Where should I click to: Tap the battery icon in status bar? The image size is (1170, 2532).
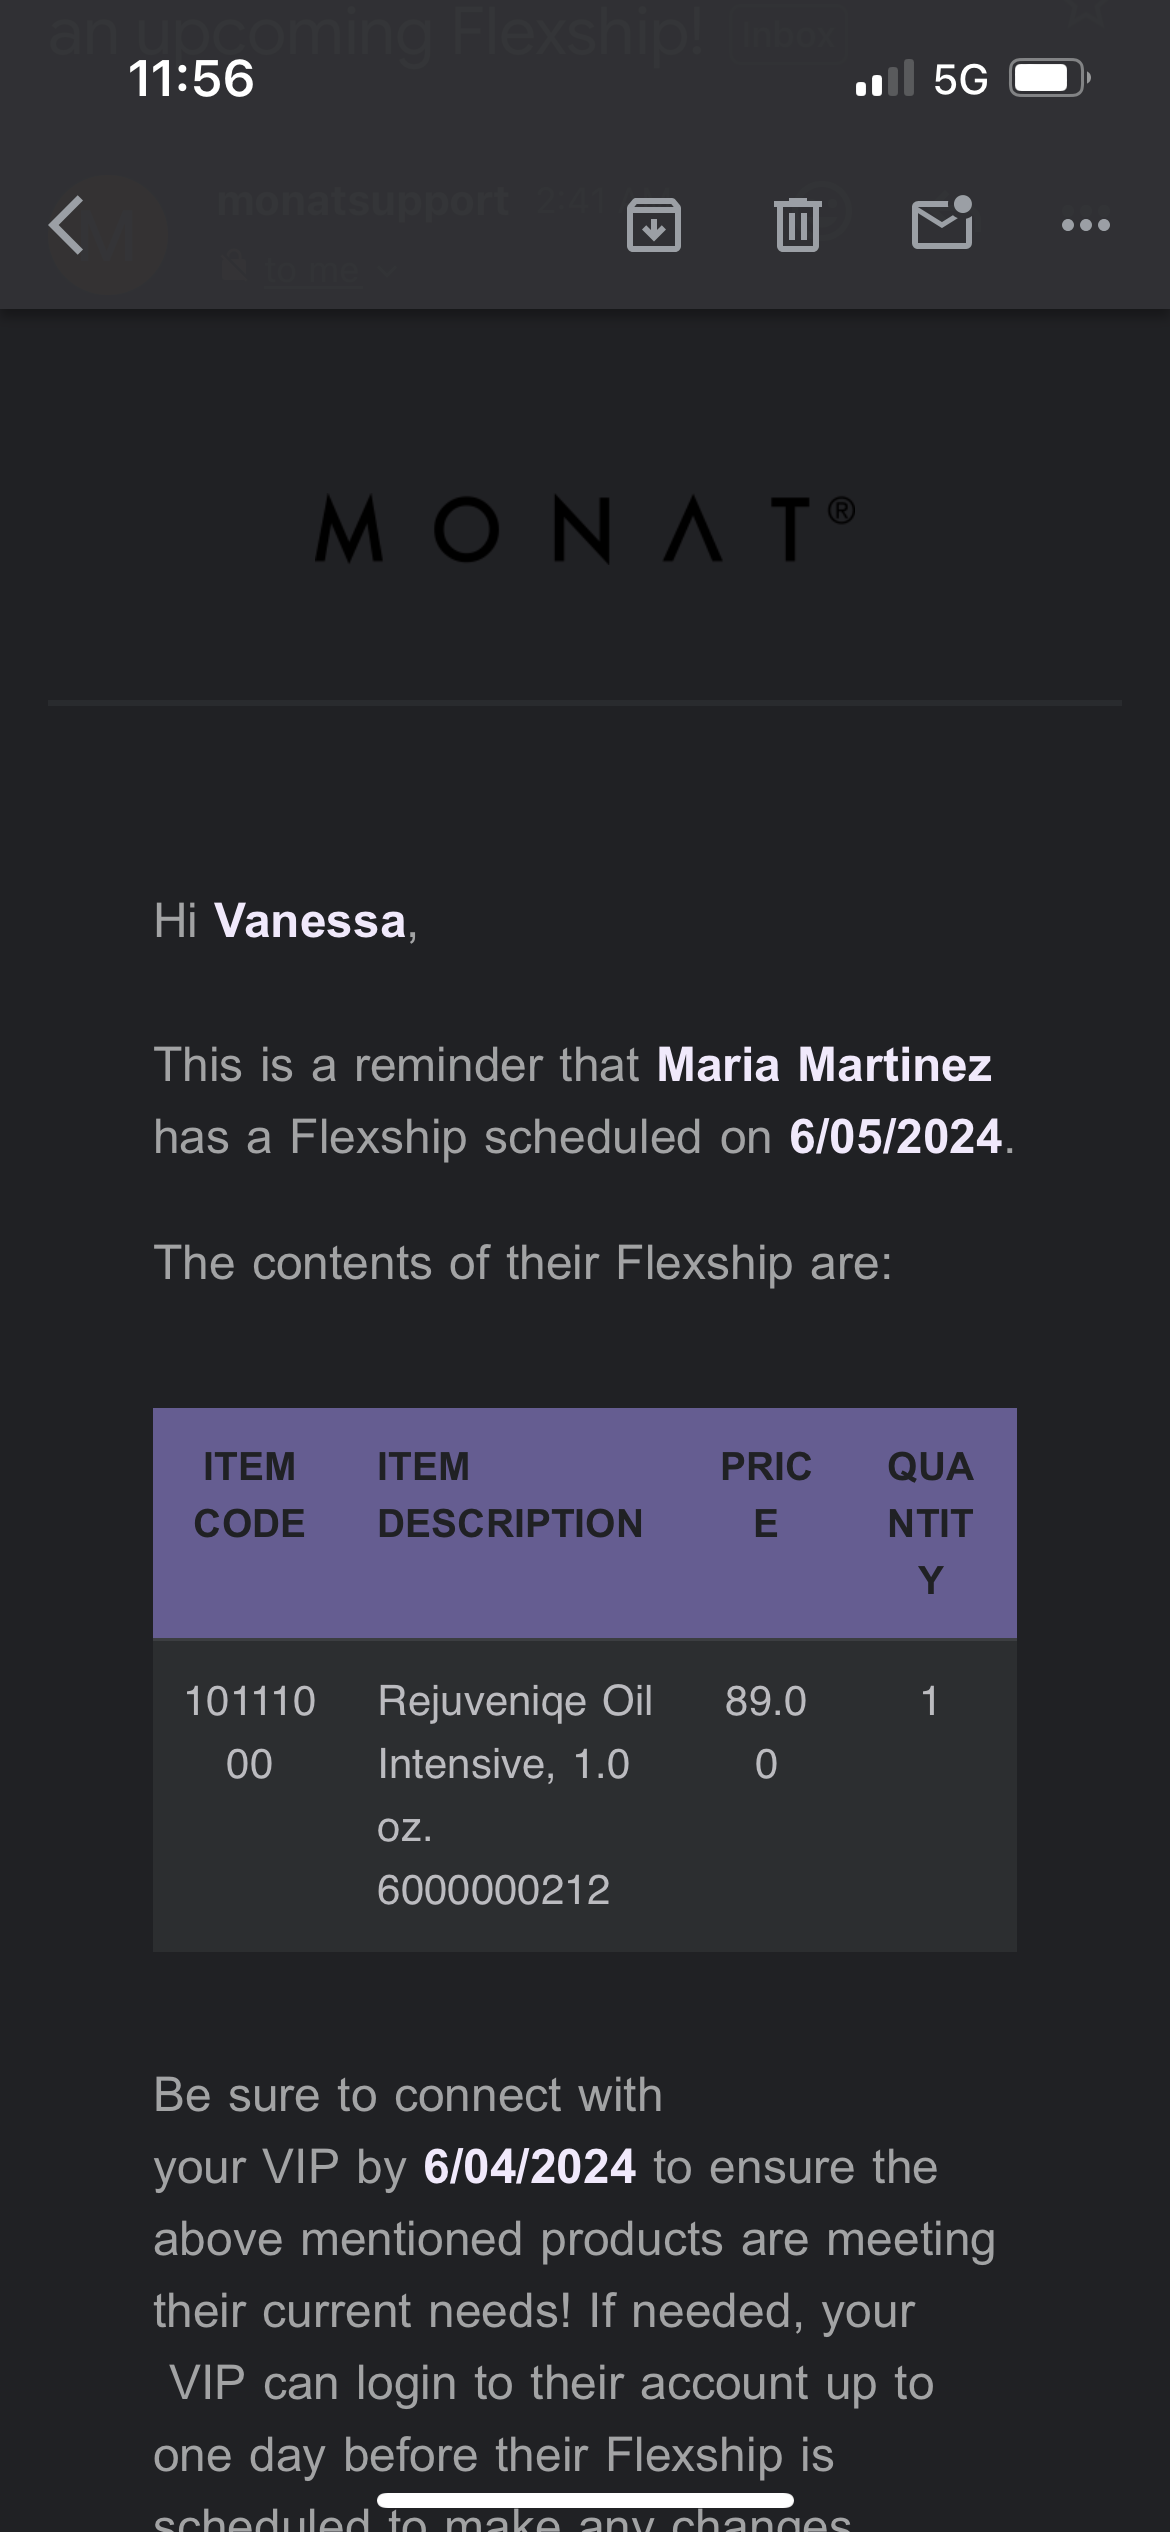[1048, 78]
